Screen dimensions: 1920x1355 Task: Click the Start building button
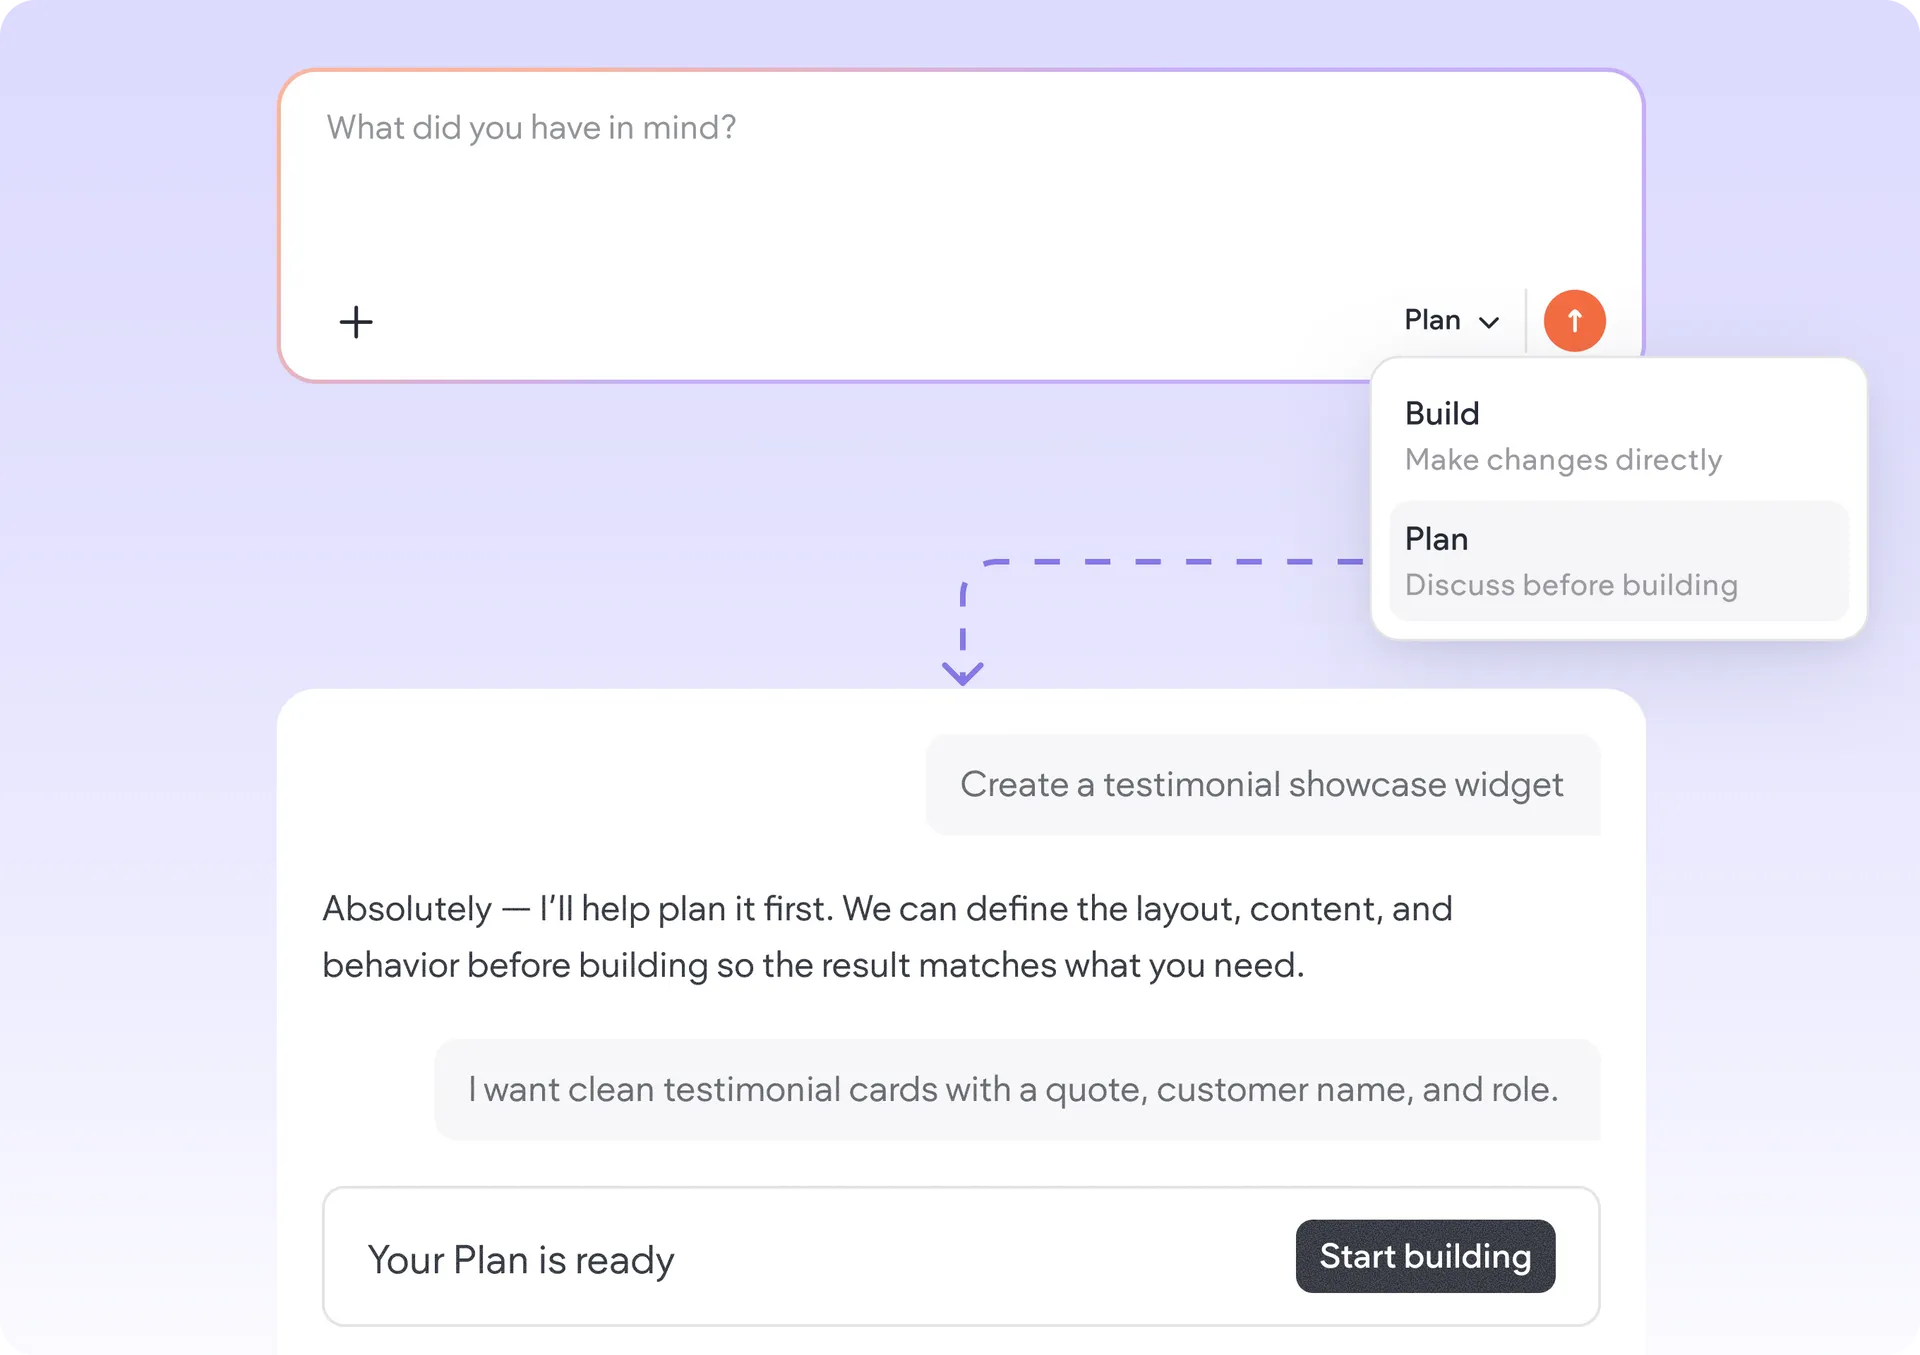tap(1425, 1256)
